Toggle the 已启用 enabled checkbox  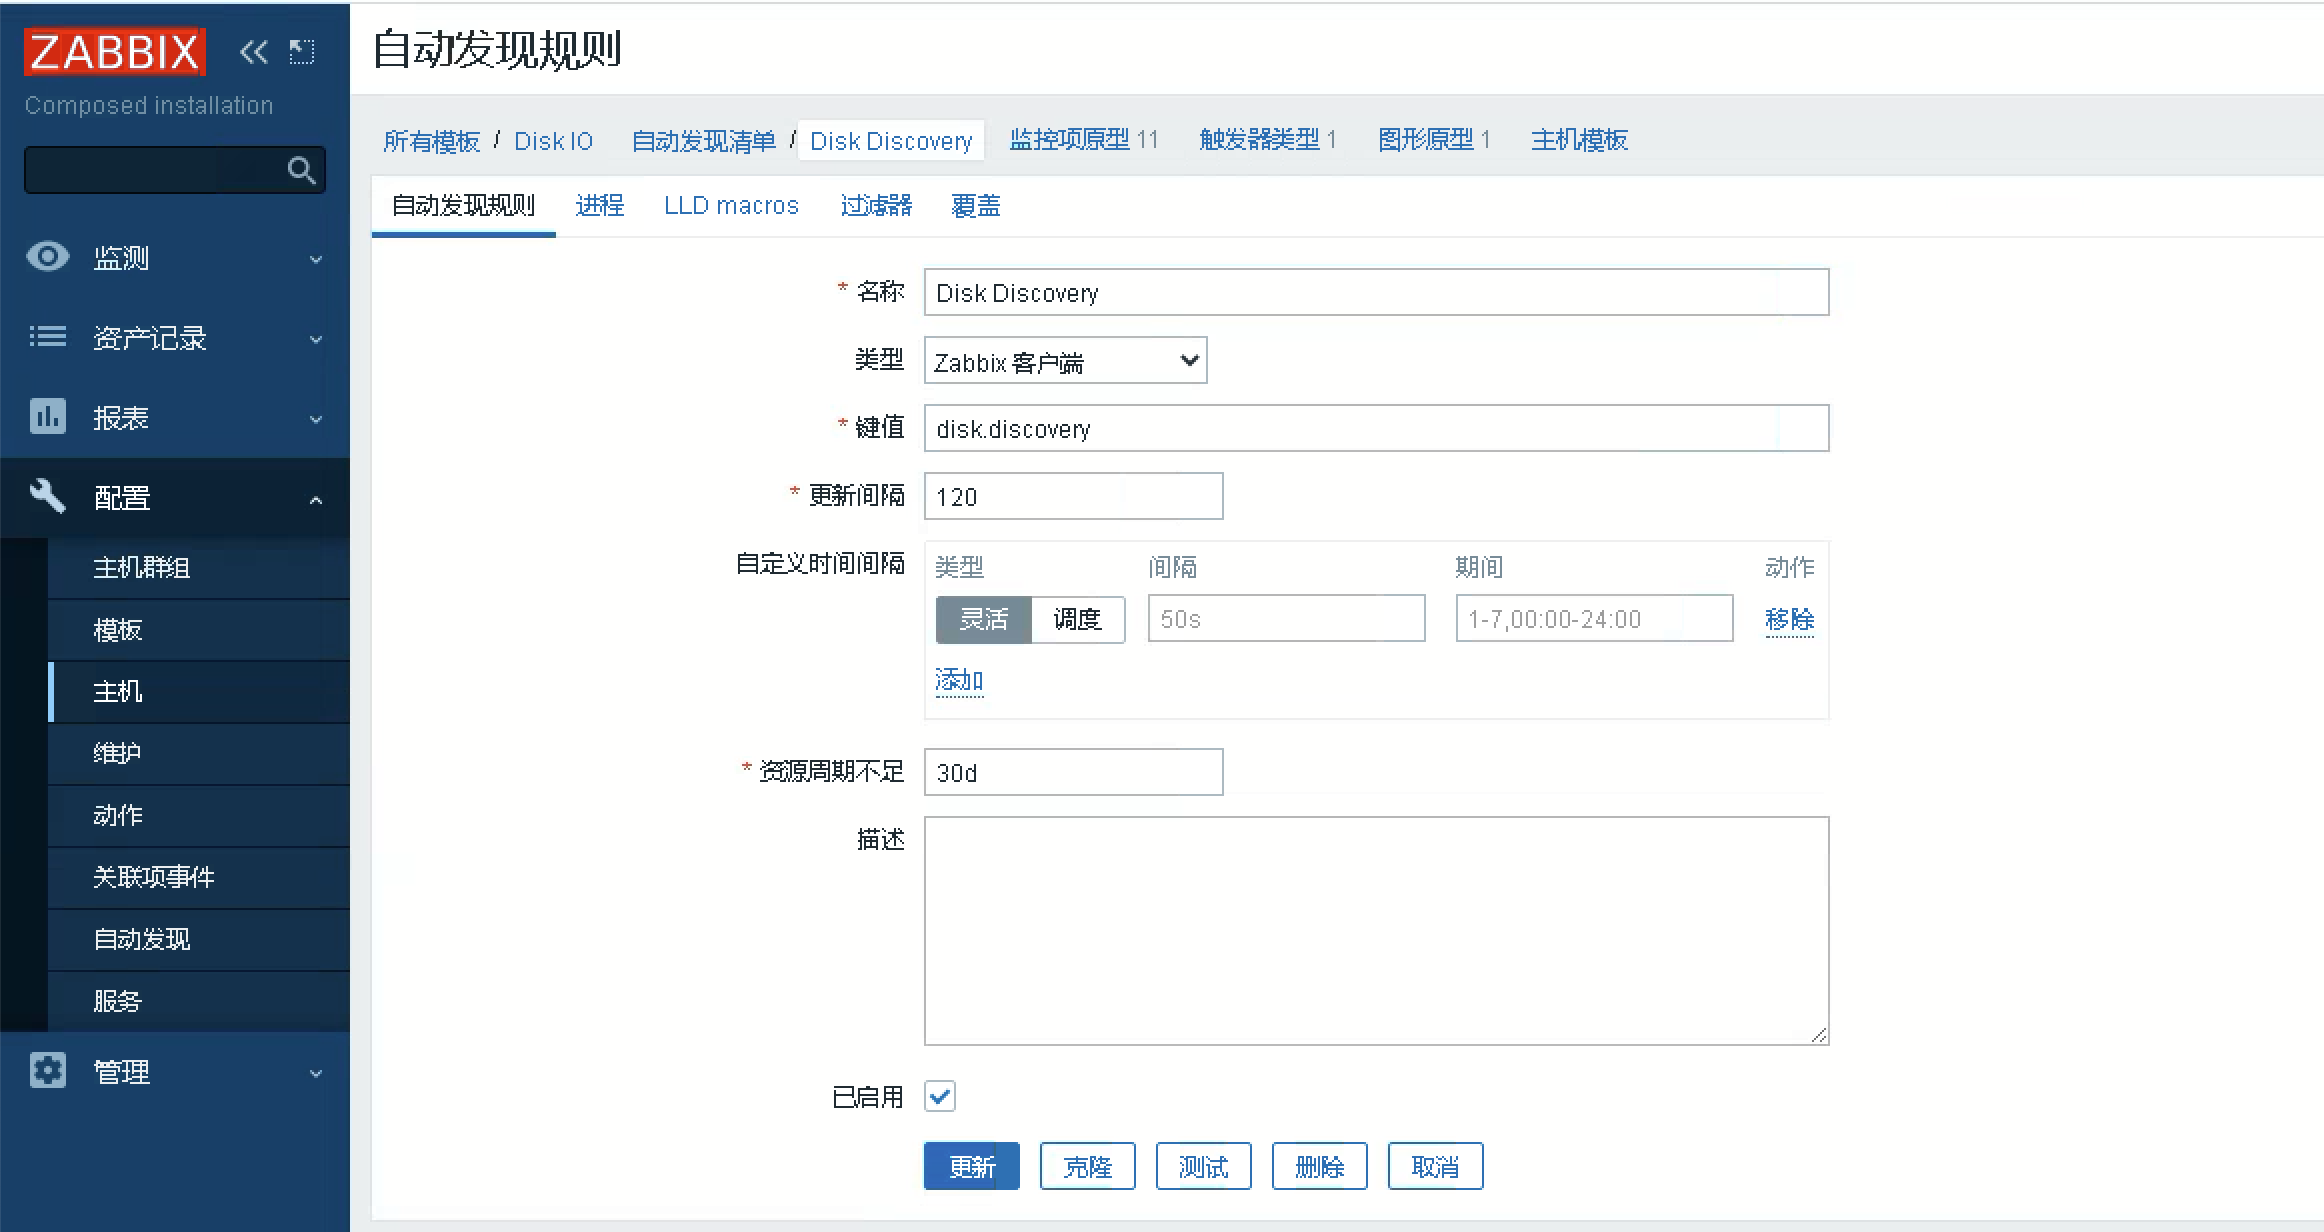(940, 1096)
